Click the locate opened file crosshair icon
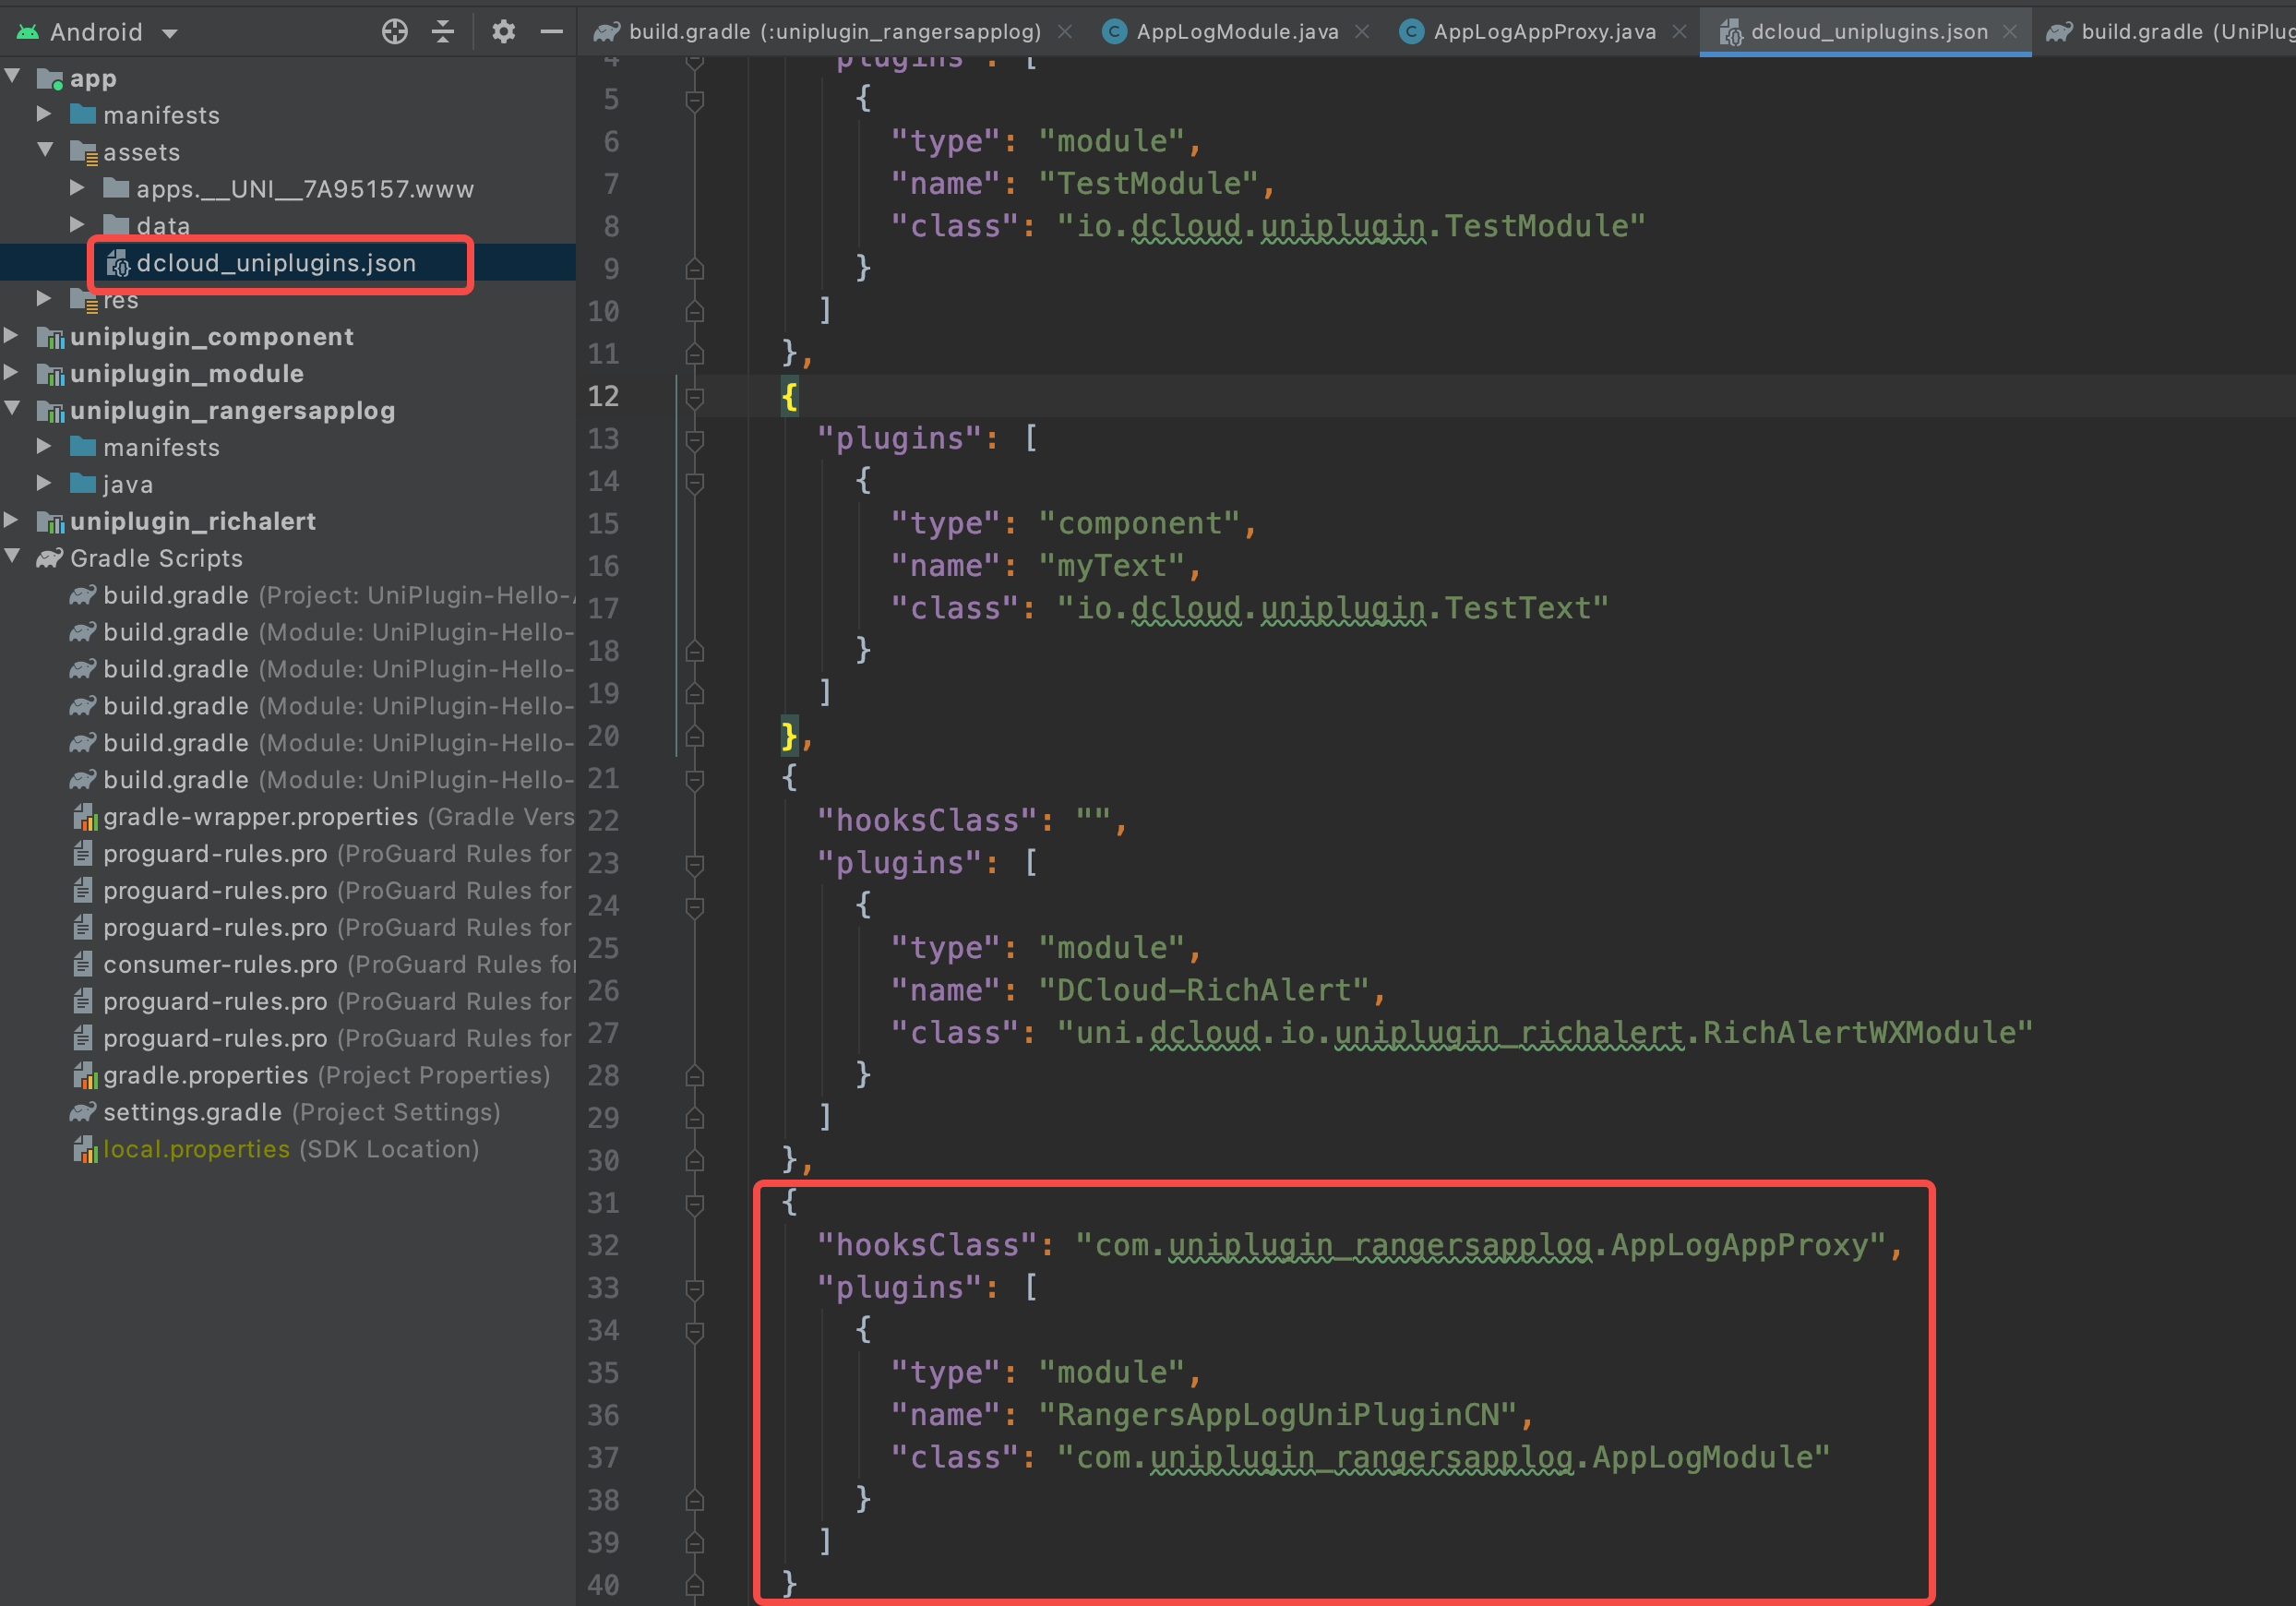The image size is (2296, 1606). coord(395,32)
